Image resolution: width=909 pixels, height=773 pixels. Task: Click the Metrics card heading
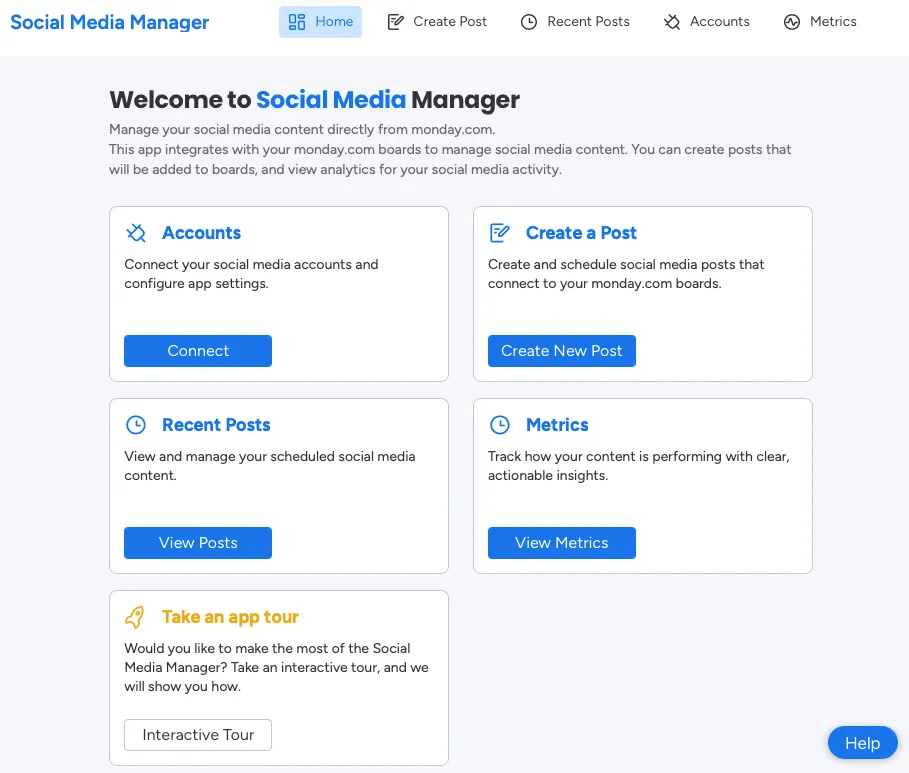[x=557, y=425]
